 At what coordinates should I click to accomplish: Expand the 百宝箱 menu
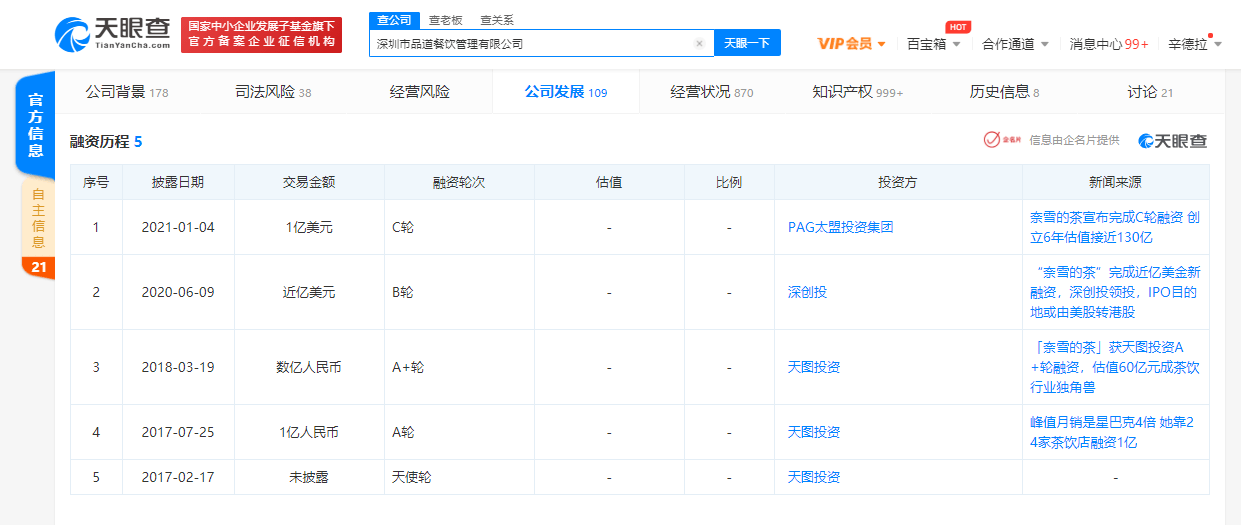[x=934, y=43]
